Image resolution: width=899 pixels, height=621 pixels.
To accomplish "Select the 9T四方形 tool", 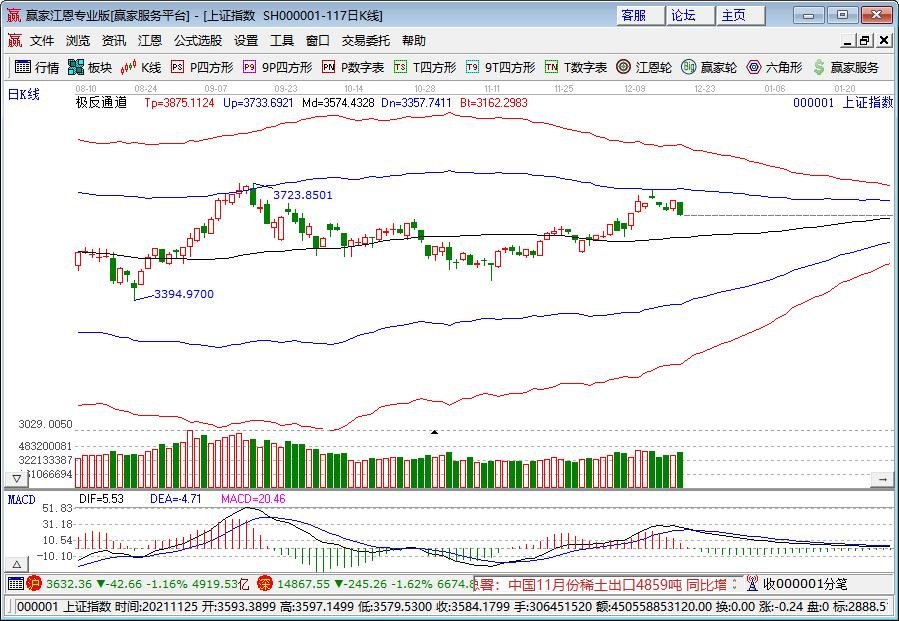I will point(501,67).
